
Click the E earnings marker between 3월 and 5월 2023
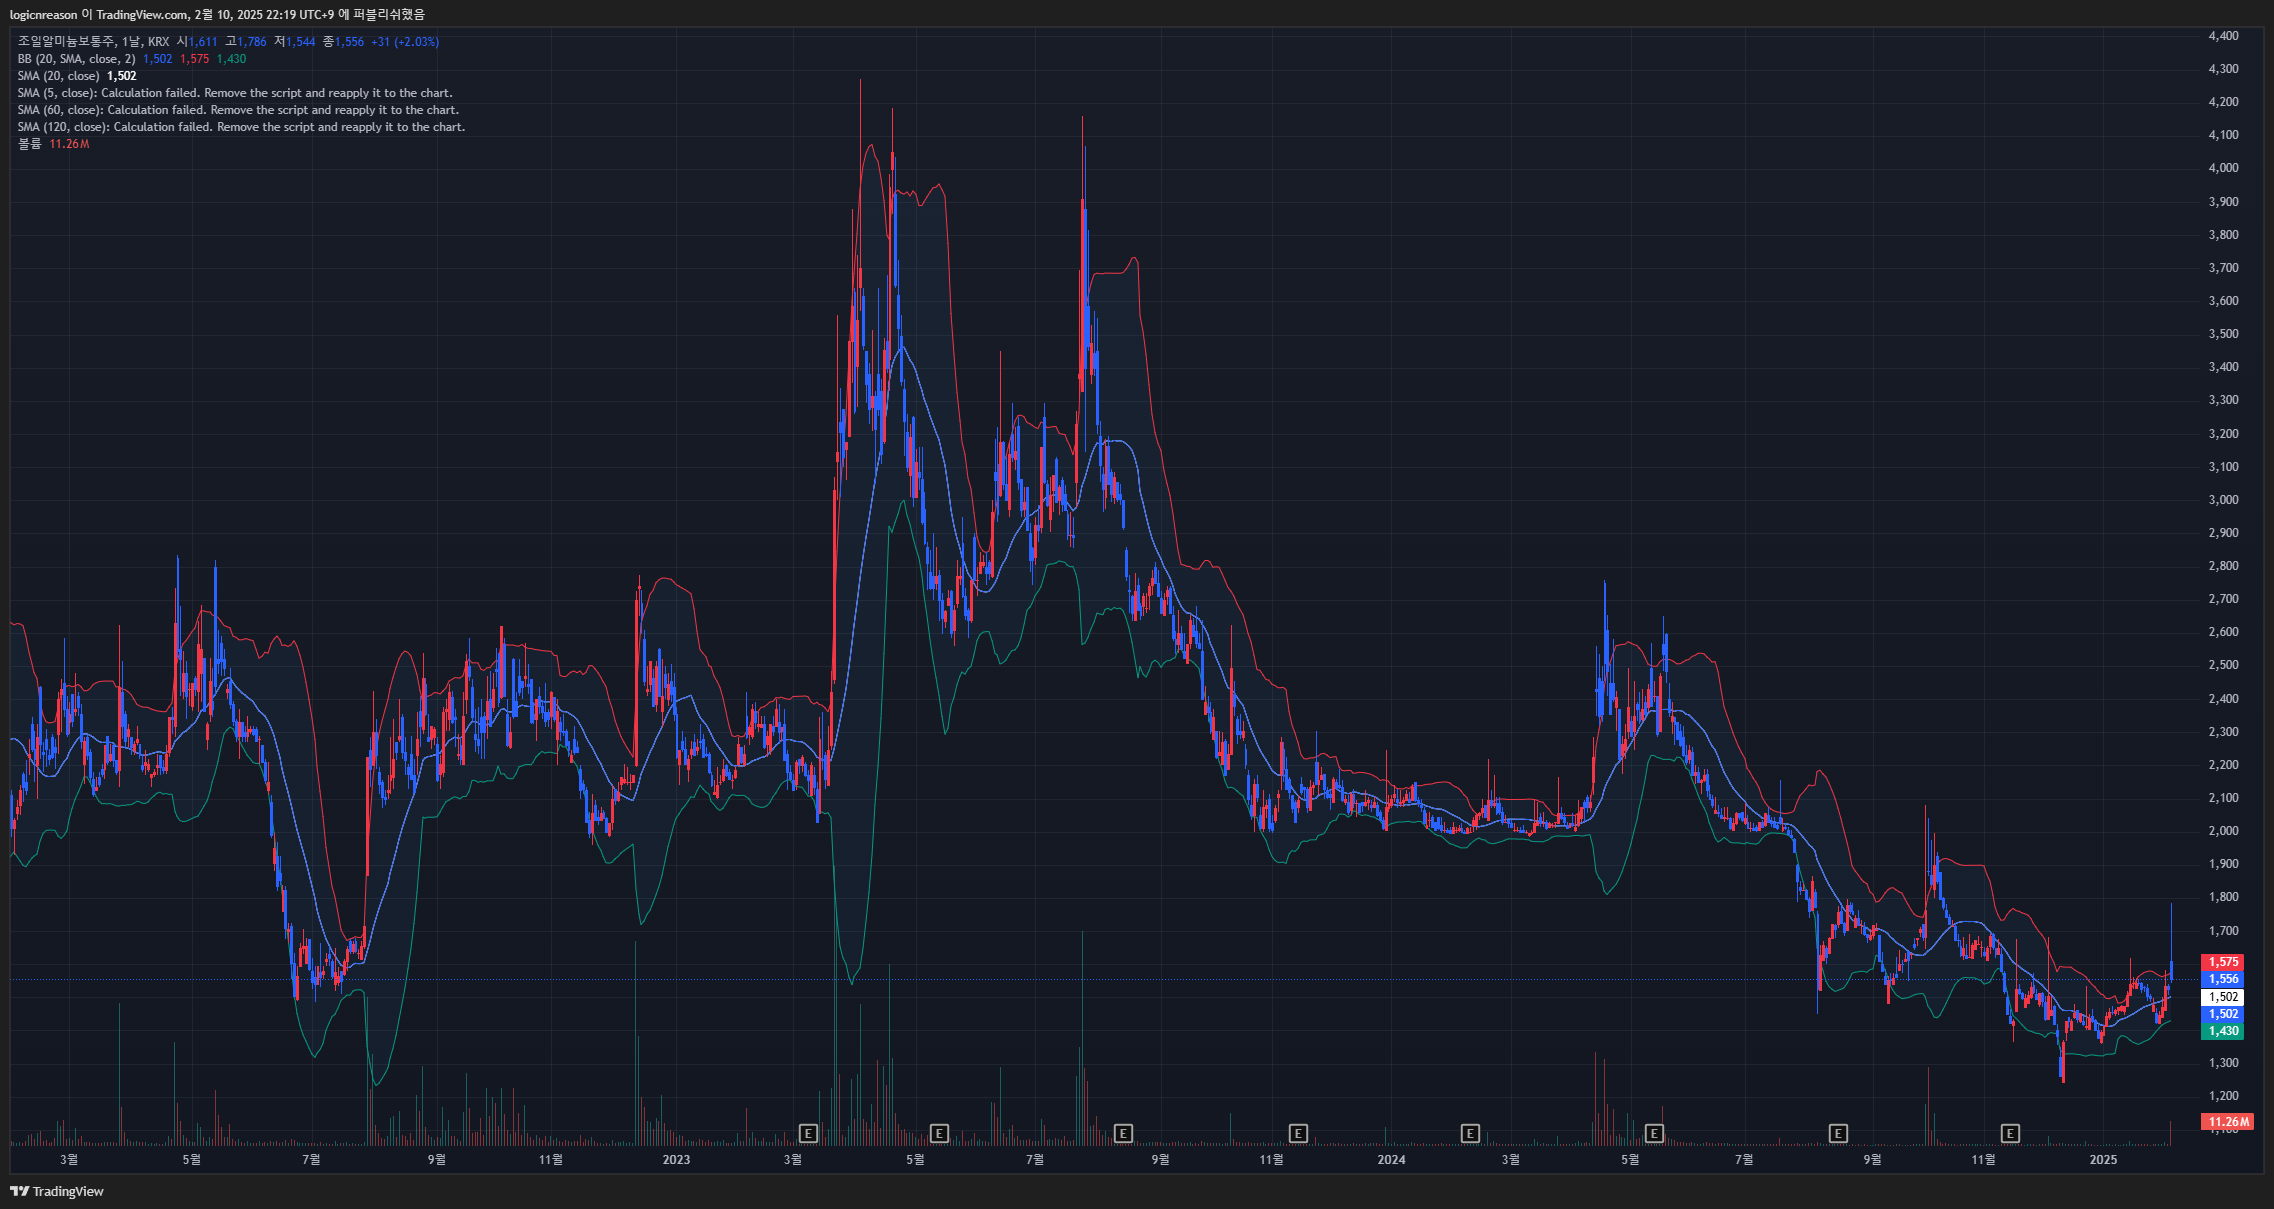click(x=808, y=1133)
